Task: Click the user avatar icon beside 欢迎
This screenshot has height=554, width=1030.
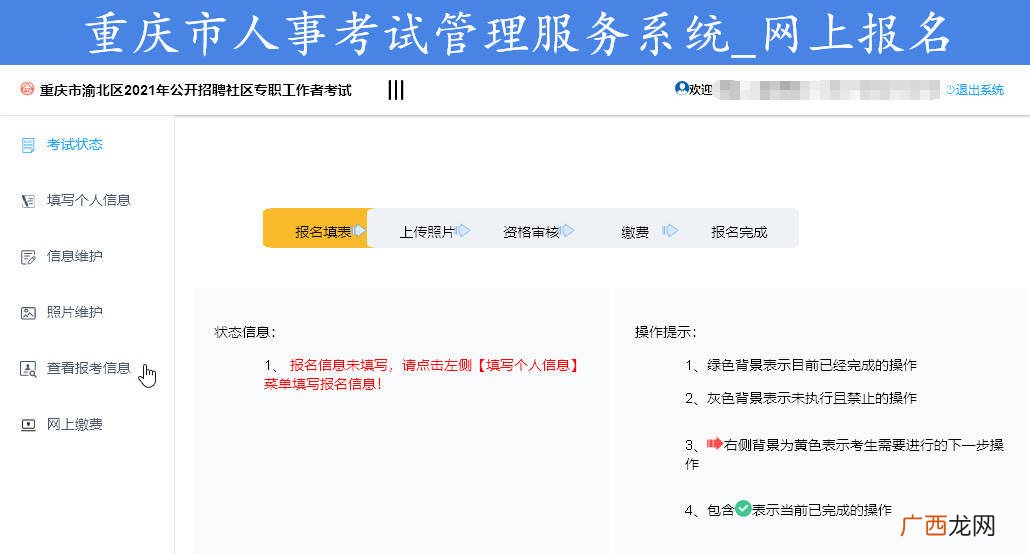Action: 681,88
